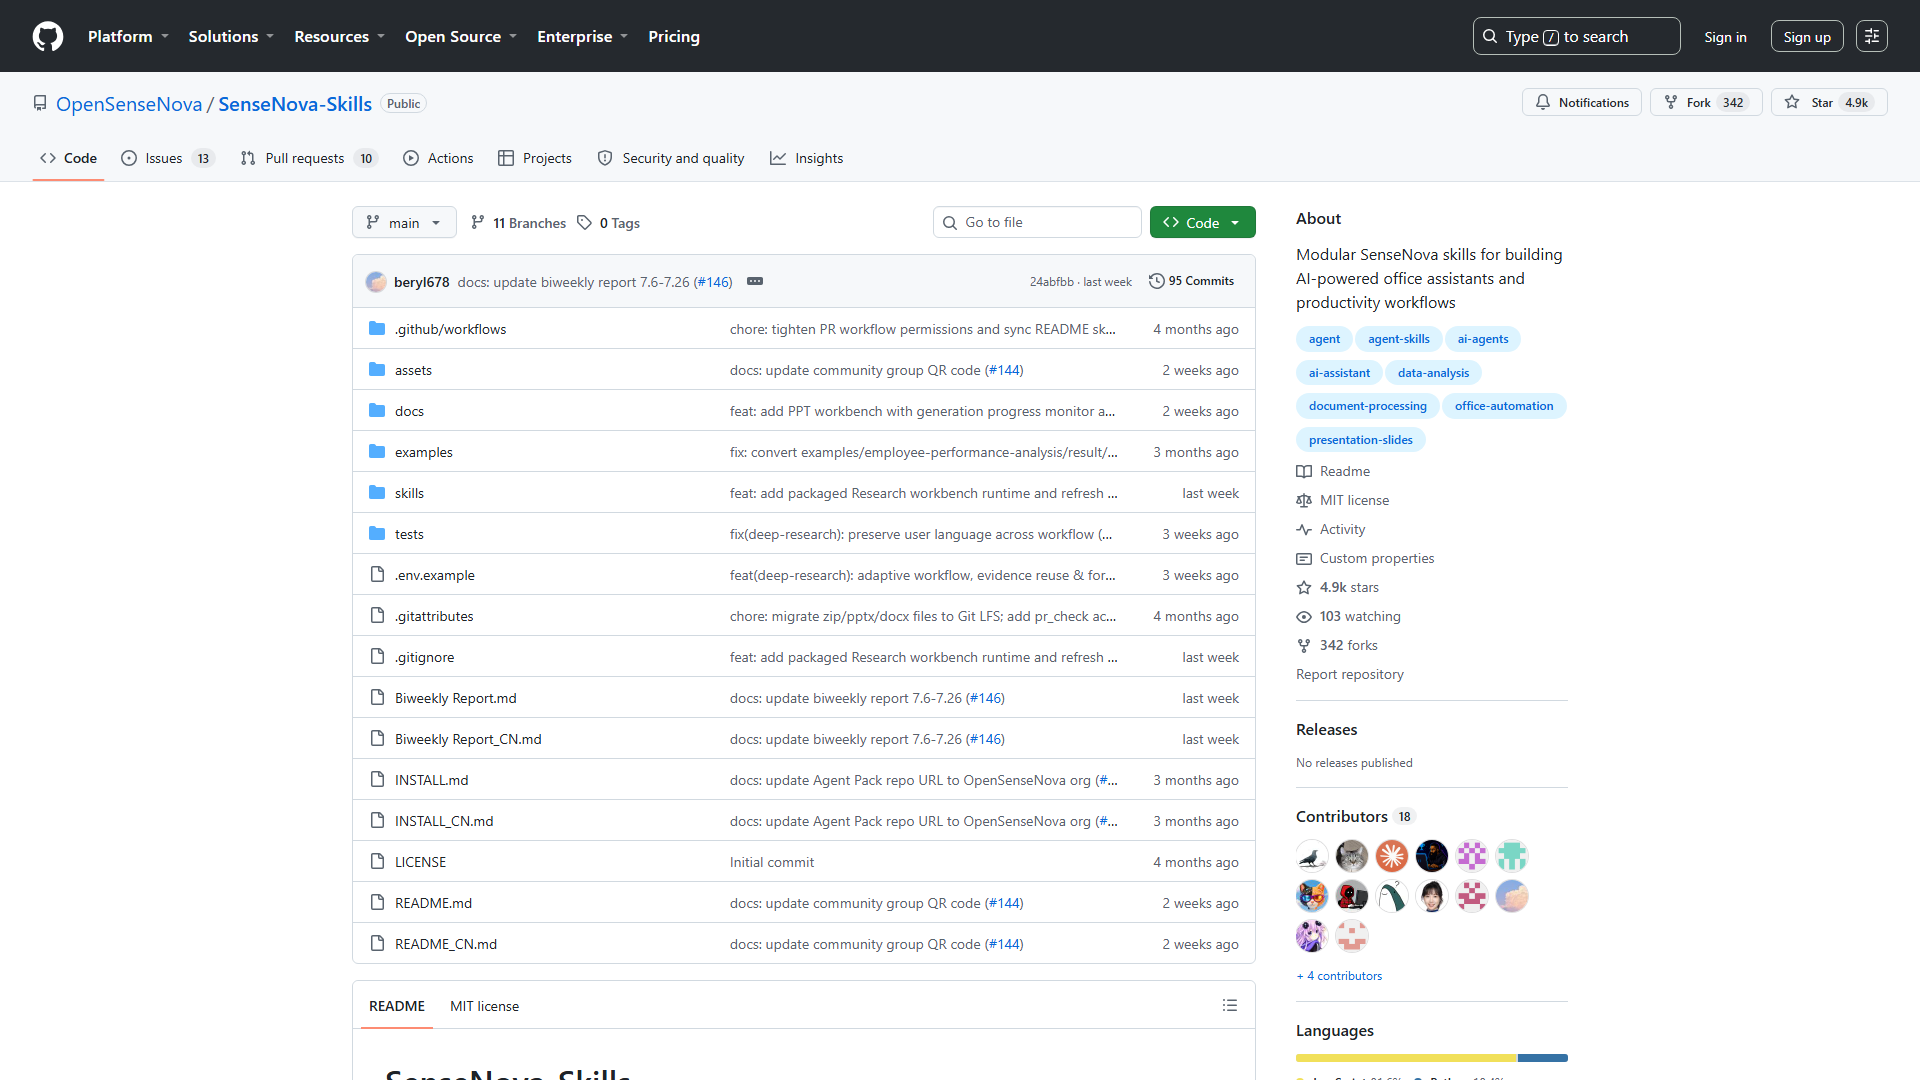Open the README outline list icon

coord(1230,1006)
